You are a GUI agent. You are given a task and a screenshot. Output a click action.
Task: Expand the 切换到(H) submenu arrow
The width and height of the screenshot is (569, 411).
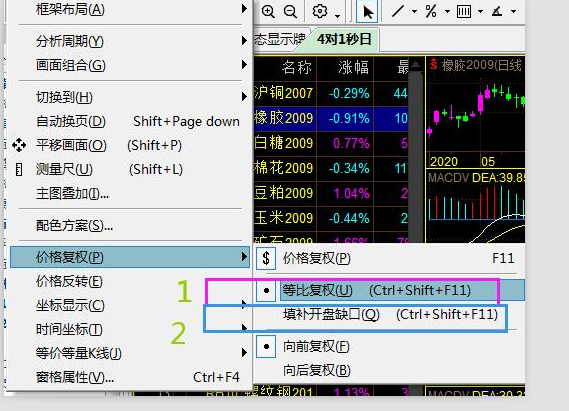pos(244,97)
